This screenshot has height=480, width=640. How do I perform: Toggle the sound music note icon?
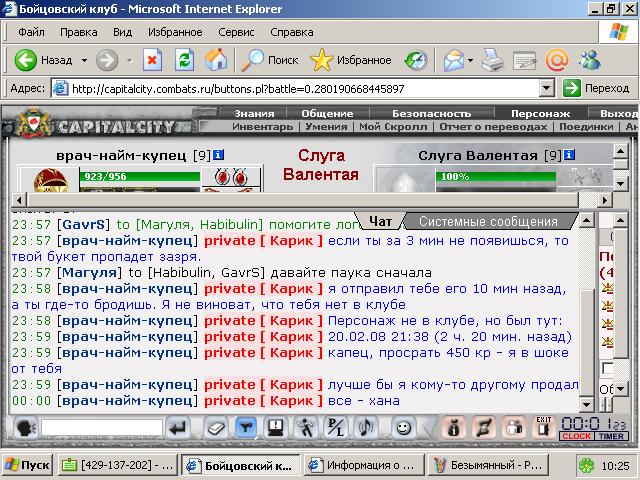[366, 428]
